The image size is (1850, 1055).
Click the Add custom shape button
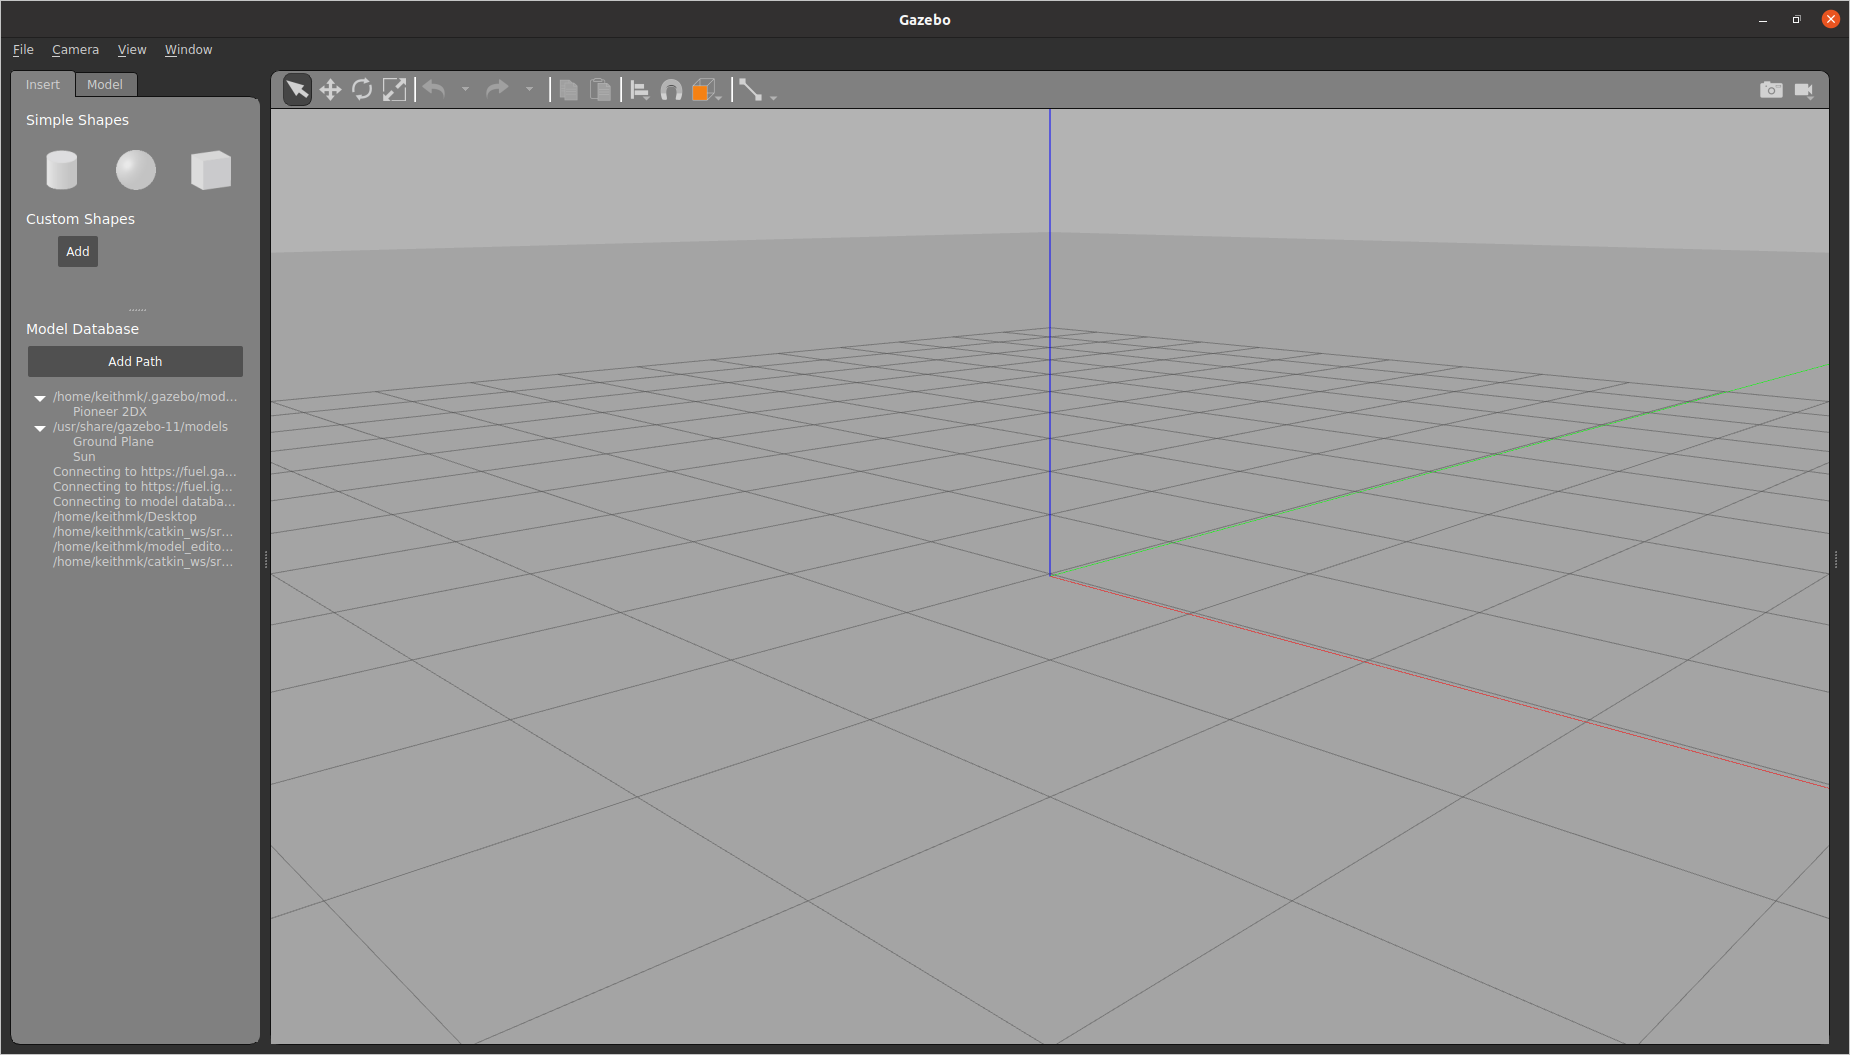point(78,252)
